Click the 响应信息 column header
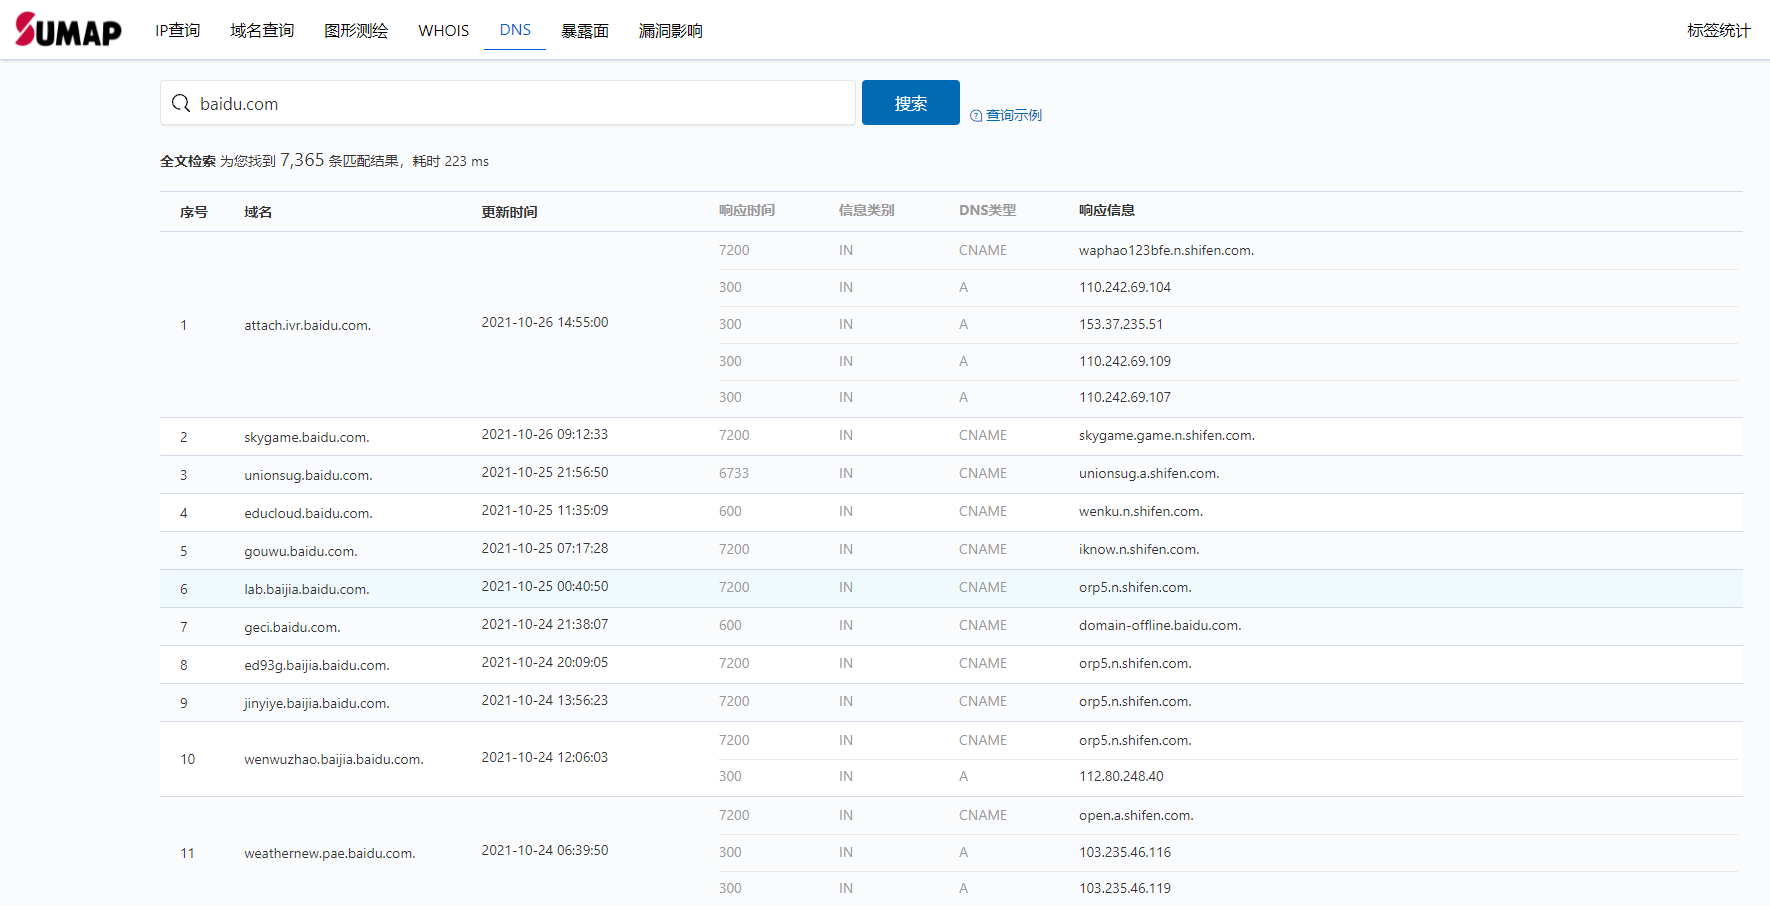This screenshot has width=1770, height=910. click(x=1107, y=210)
